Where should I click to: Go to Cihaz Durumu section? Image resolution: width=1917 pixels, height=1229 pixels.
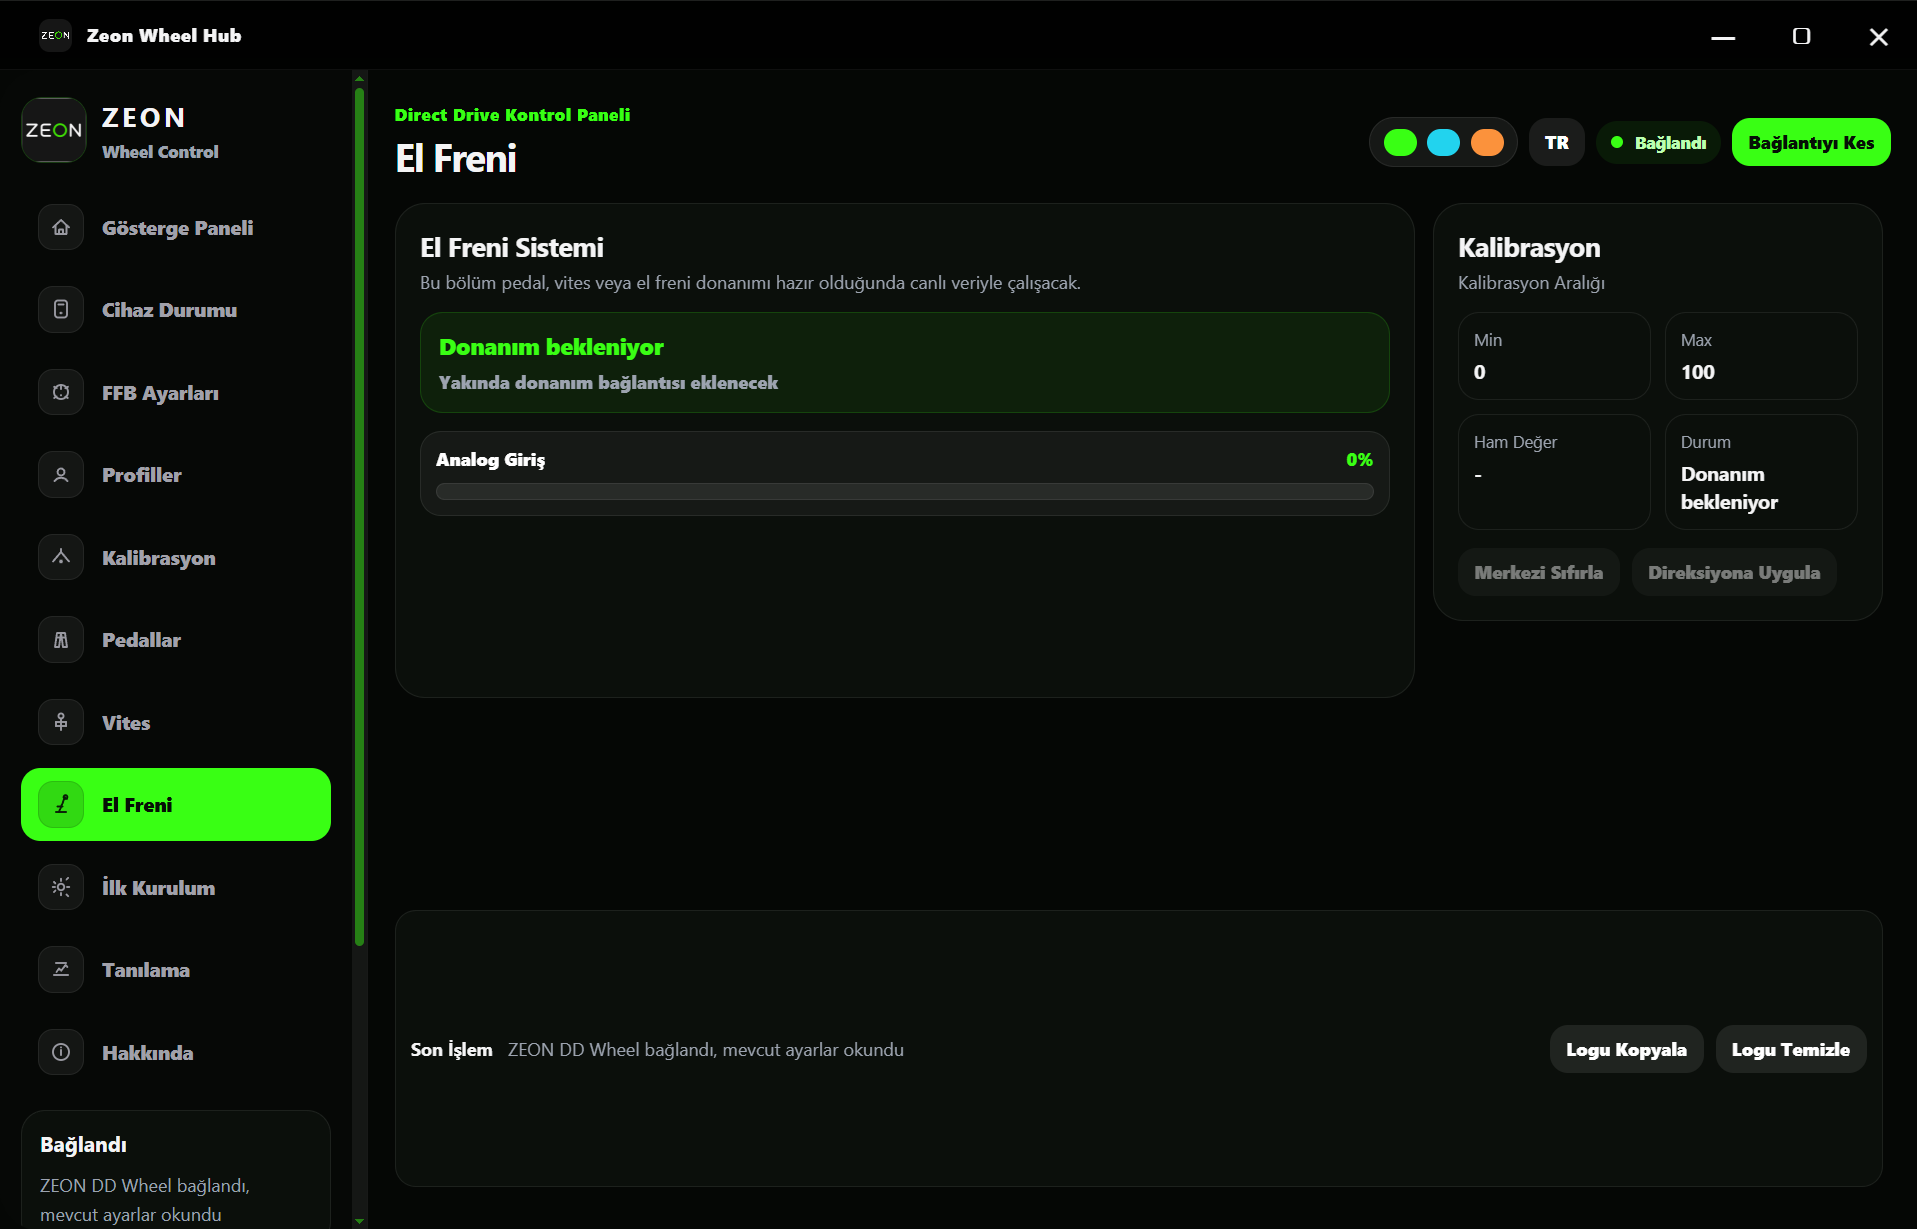click(176, 310)
